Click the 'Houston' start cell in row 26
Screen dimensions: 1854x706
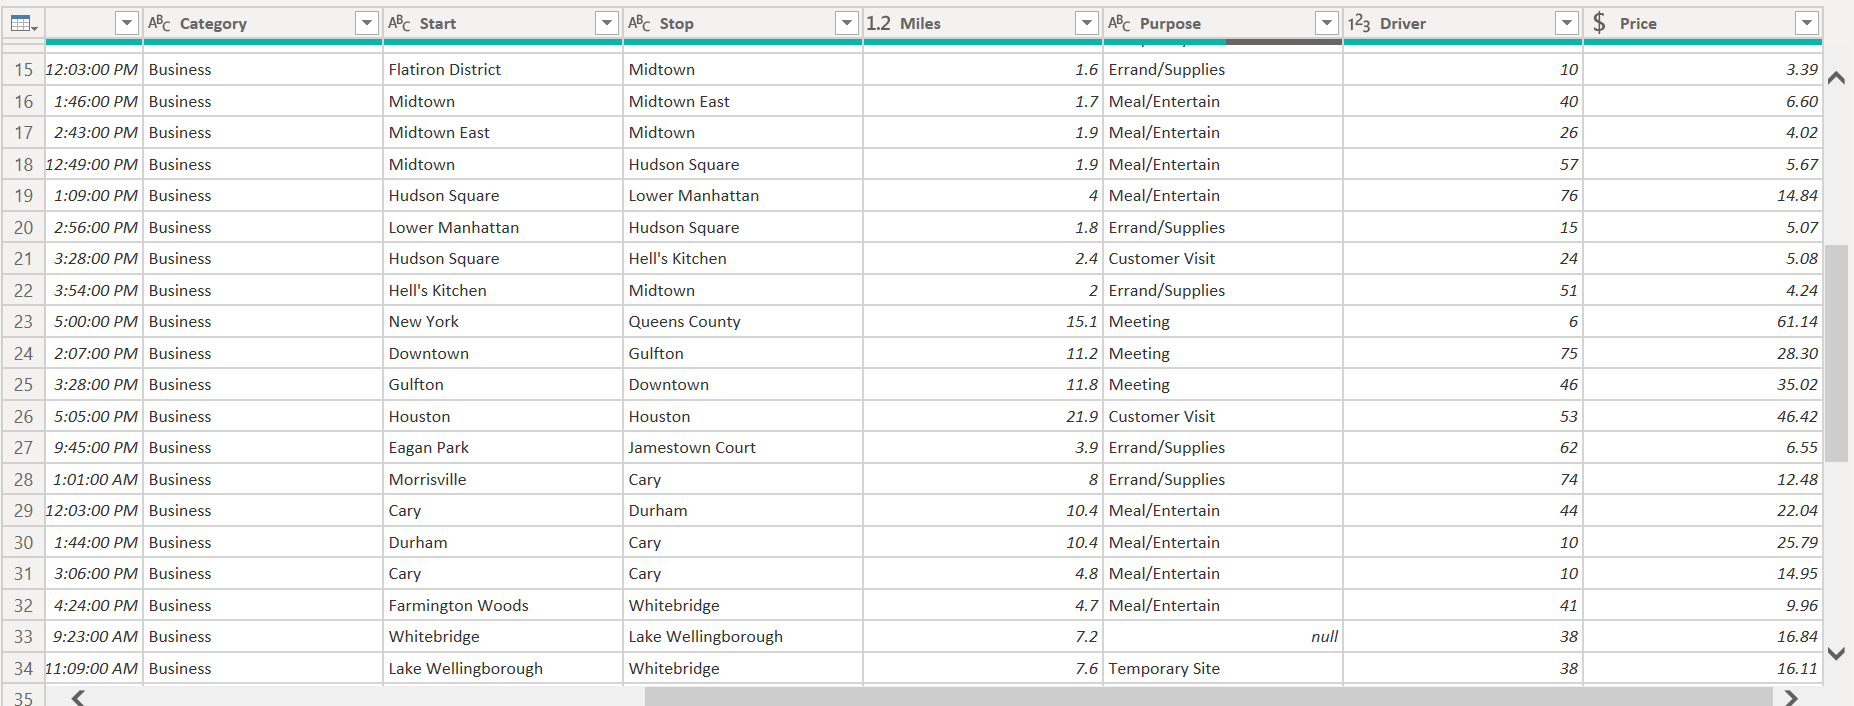point(503,416)
